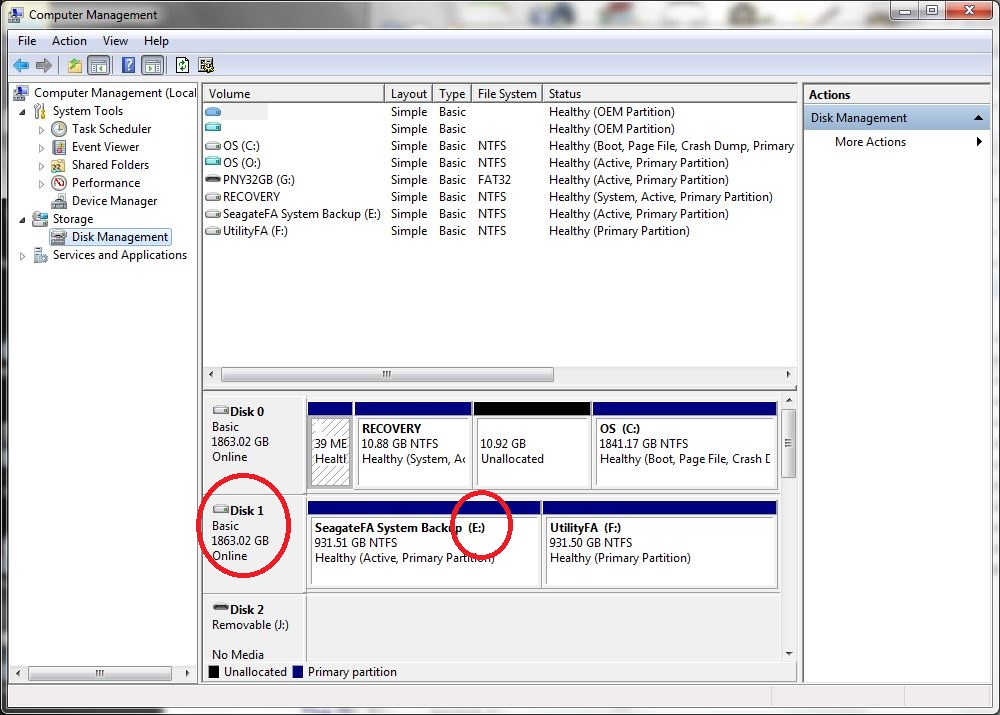Click the Shared Folders icon in tree
Image resolution: width=1000 pixels, height=715 pixels.
59,165
